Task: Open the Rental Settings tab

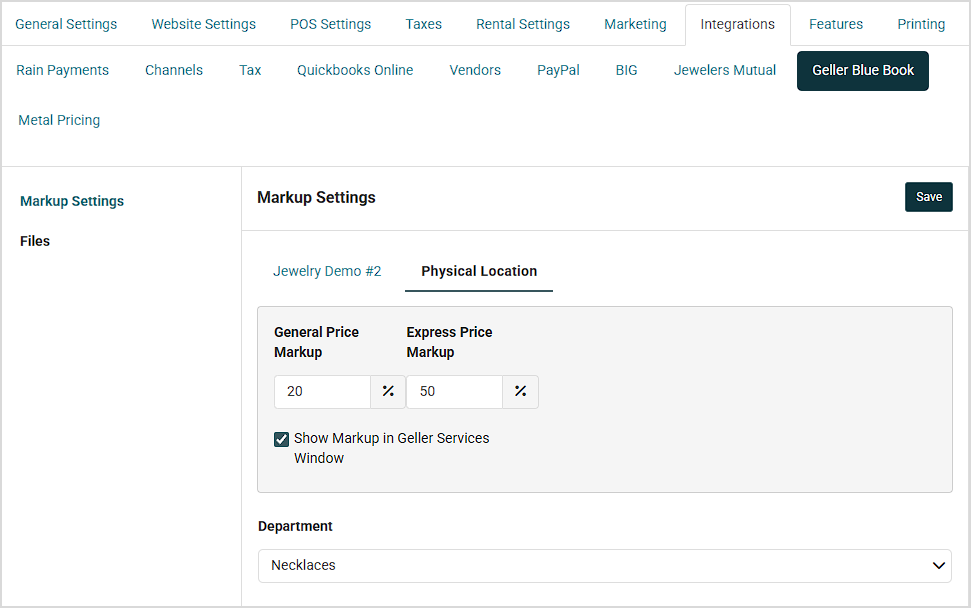Action: 523,24
